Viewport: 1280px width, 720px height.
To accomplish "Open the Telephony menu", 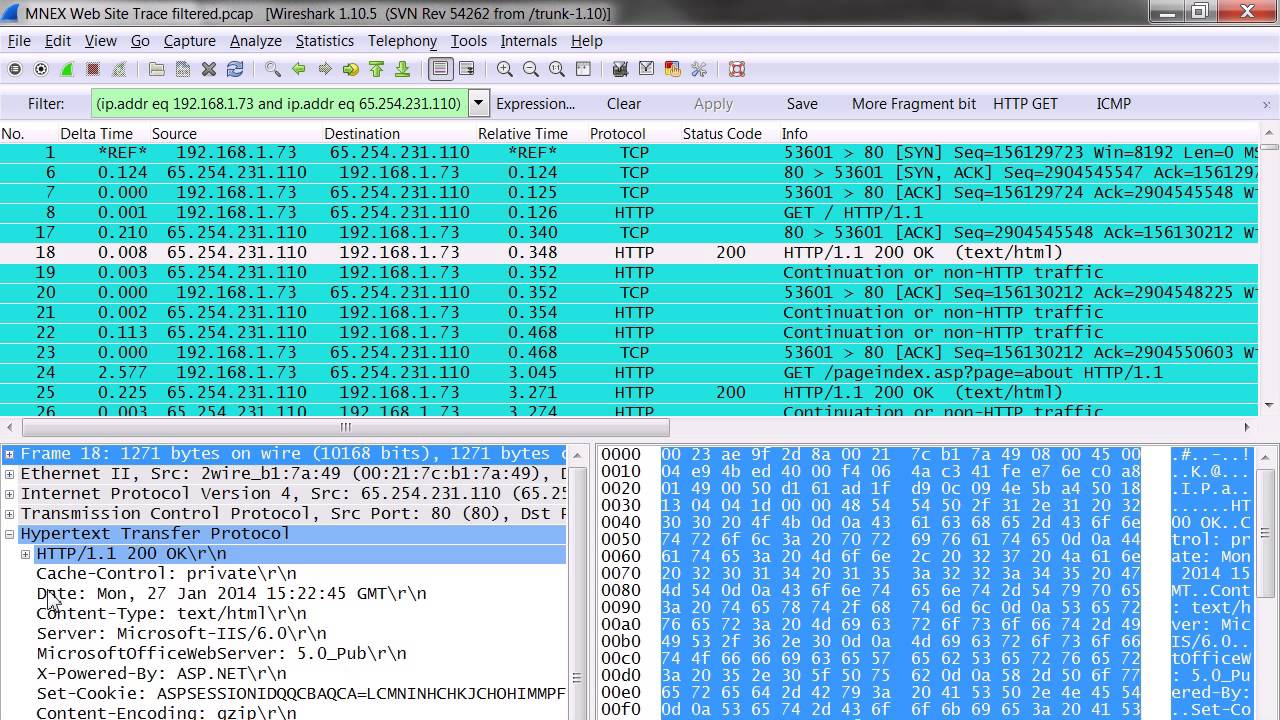I will click(402, 41).
